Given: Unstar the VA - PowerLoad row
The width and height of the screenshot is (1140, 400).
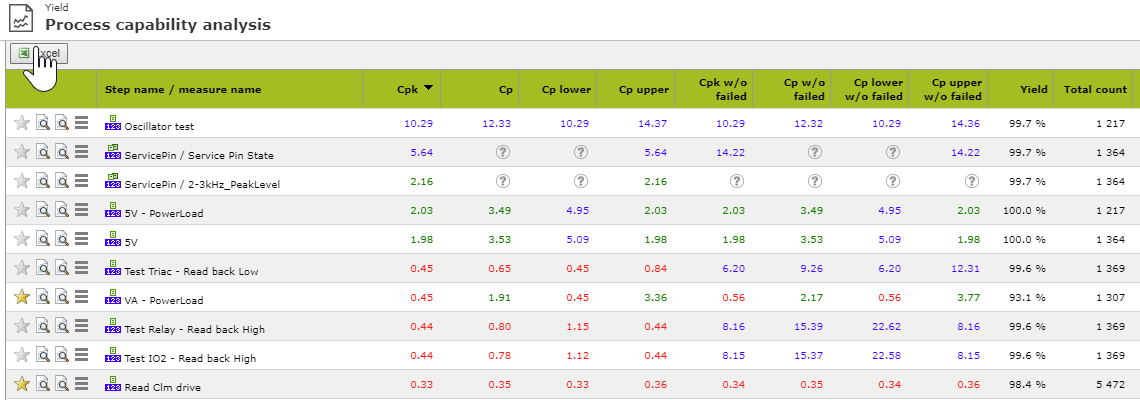Looking at the screenshot, I should tap(22, 297).
